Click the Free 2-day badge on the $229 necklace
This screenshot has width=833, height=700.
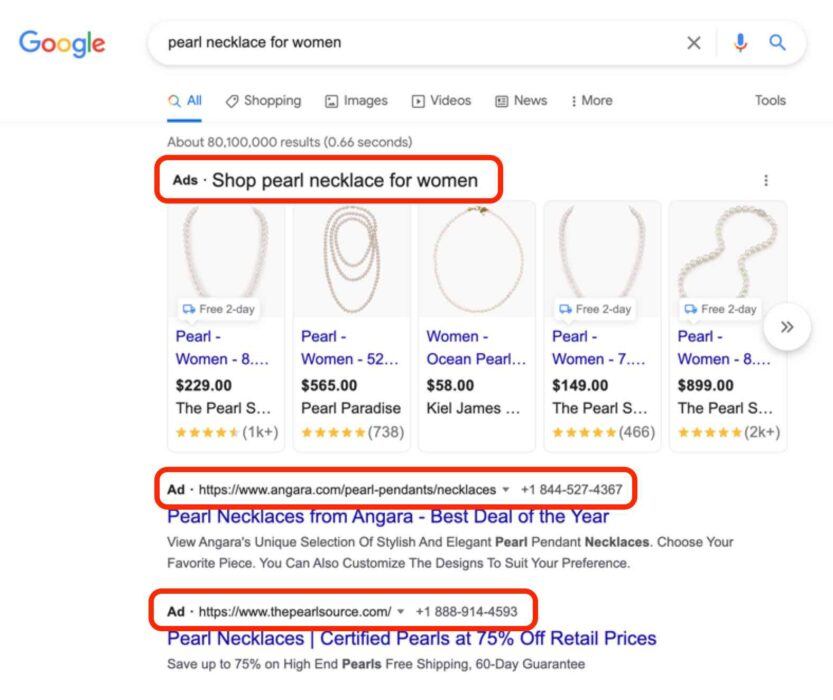(x=218, y=309)
